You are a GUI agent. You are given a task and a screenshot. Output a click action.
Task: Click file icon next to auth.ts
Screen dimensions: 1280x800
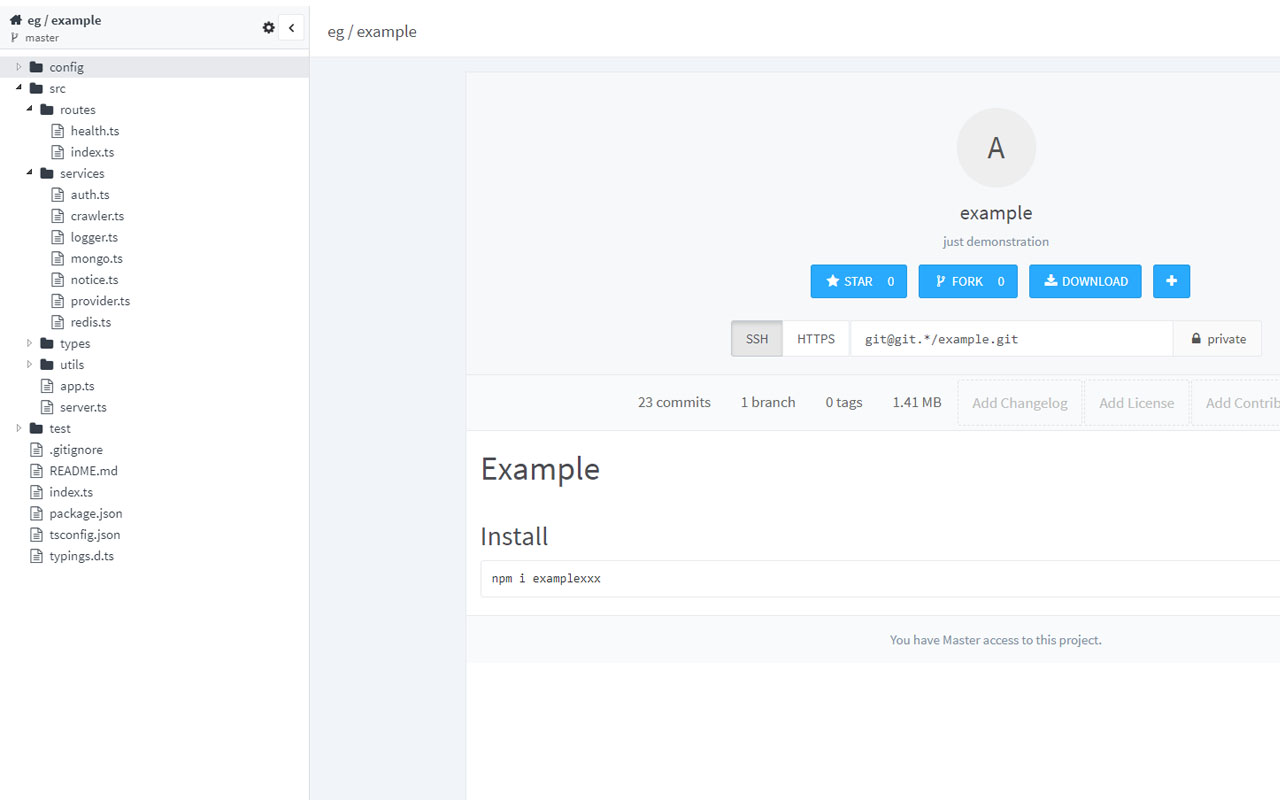58,195
